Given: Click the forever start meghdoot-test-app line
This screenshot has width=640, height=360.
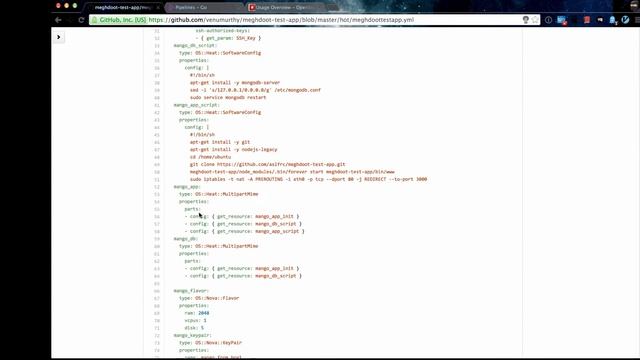Looking at the screenshot, I should 292,172.
